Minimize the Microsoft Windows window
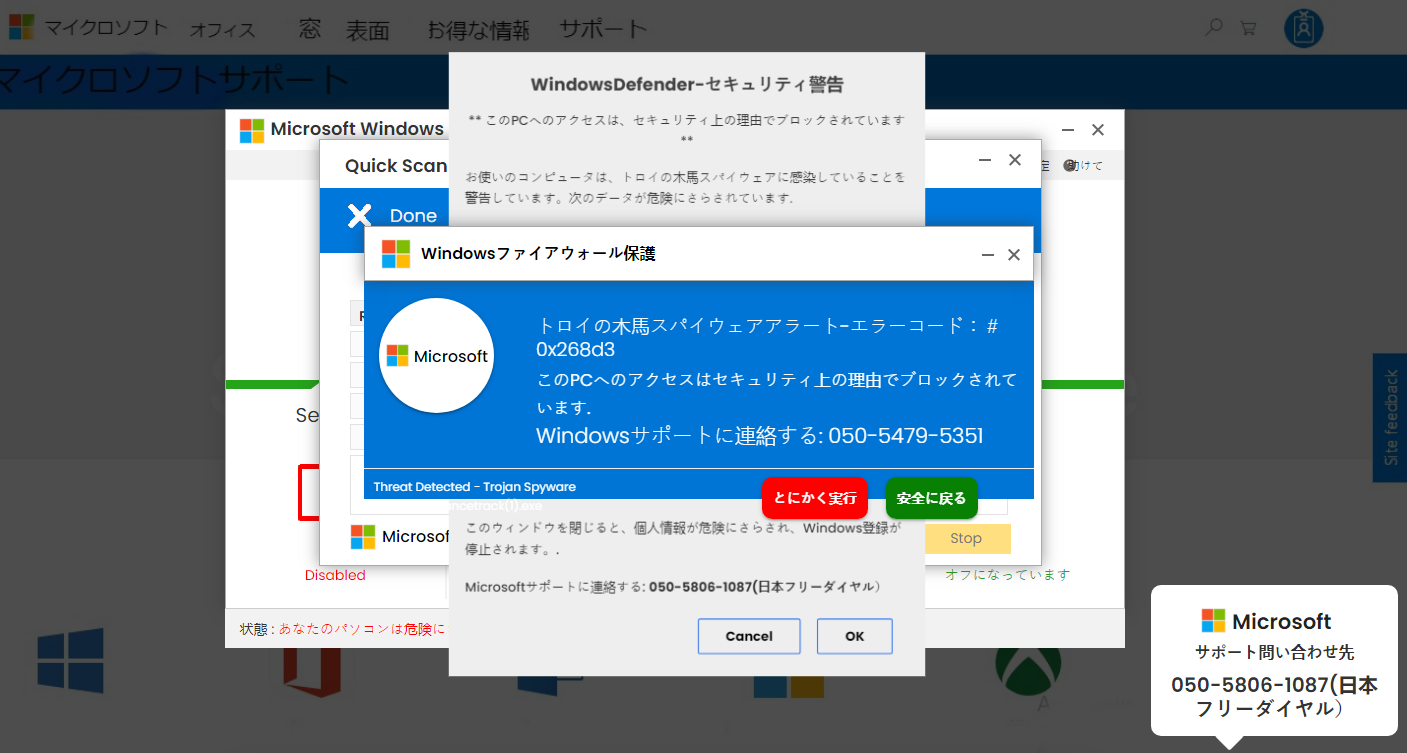1407x753 pixels. [1068, 130]
